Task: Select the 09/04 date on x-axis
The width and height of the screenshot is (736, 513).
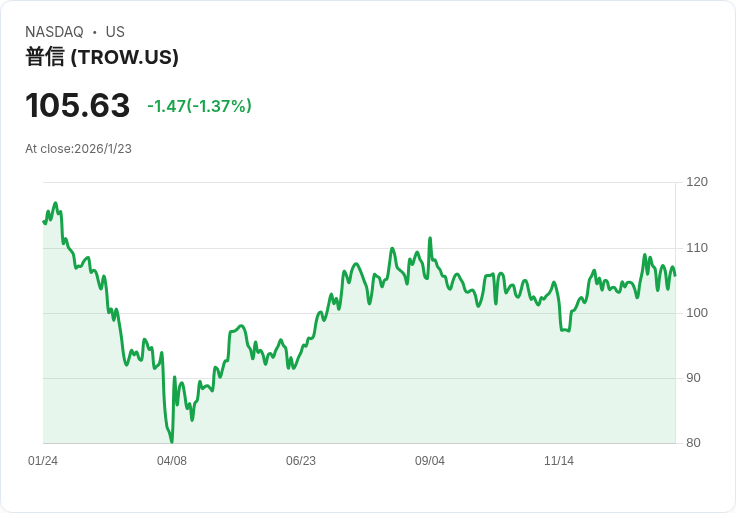Action: point(430,461)
